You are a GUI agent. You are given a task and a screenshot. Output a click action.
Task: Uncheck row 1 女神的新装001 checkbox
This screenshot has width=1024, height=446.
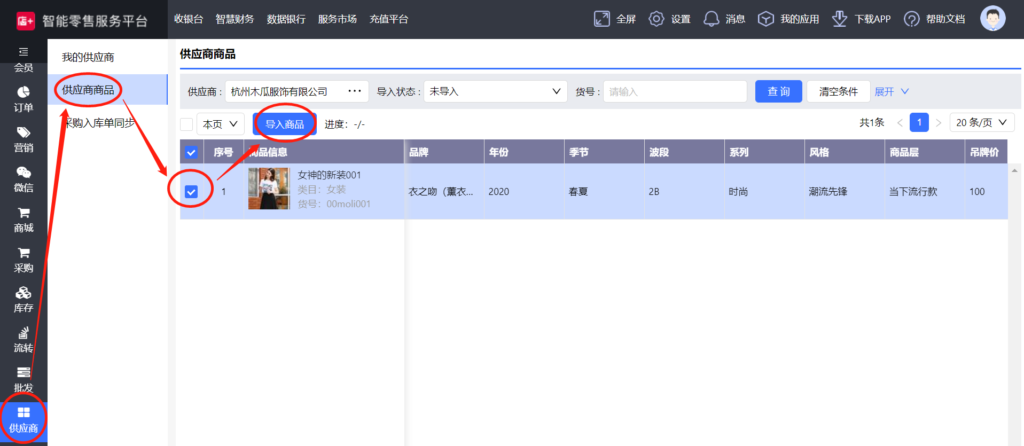(x=191, y=191)
